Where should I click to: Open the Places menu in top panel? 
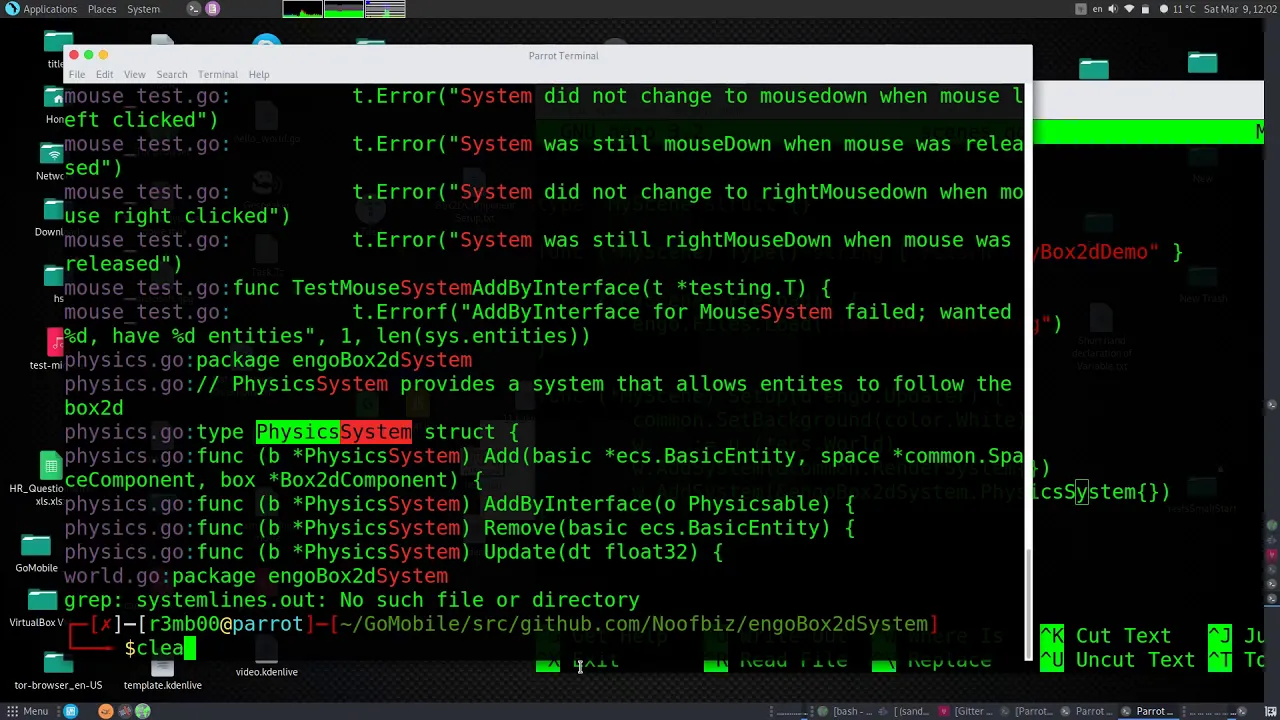coord(101,9)
